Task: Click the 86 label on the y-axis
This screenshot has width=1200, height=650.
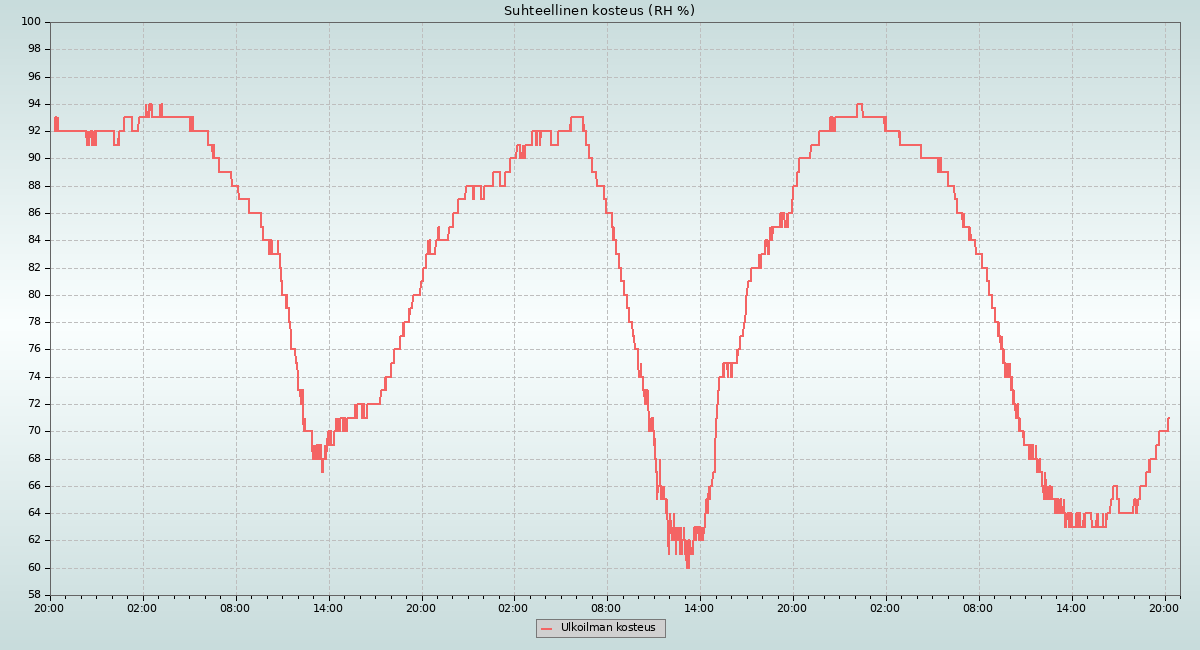Action: tap(33, 213)
